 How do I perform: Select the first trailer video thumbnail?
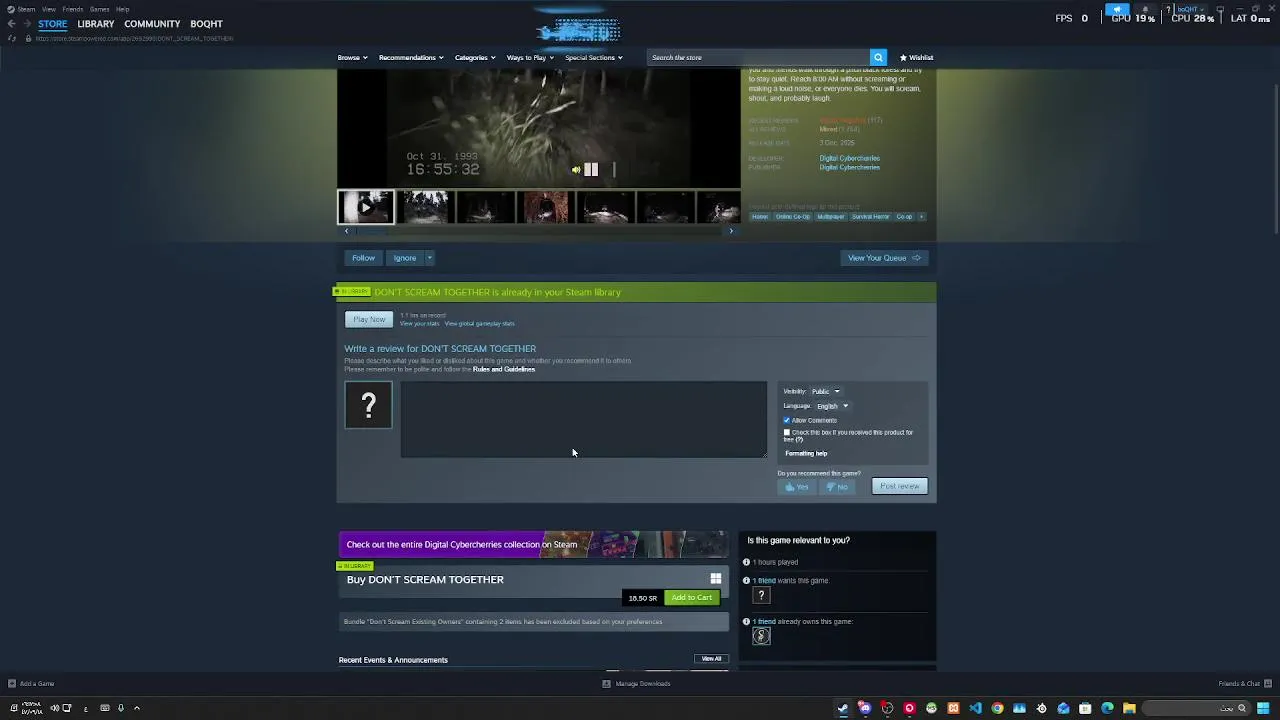click(365, 207)
